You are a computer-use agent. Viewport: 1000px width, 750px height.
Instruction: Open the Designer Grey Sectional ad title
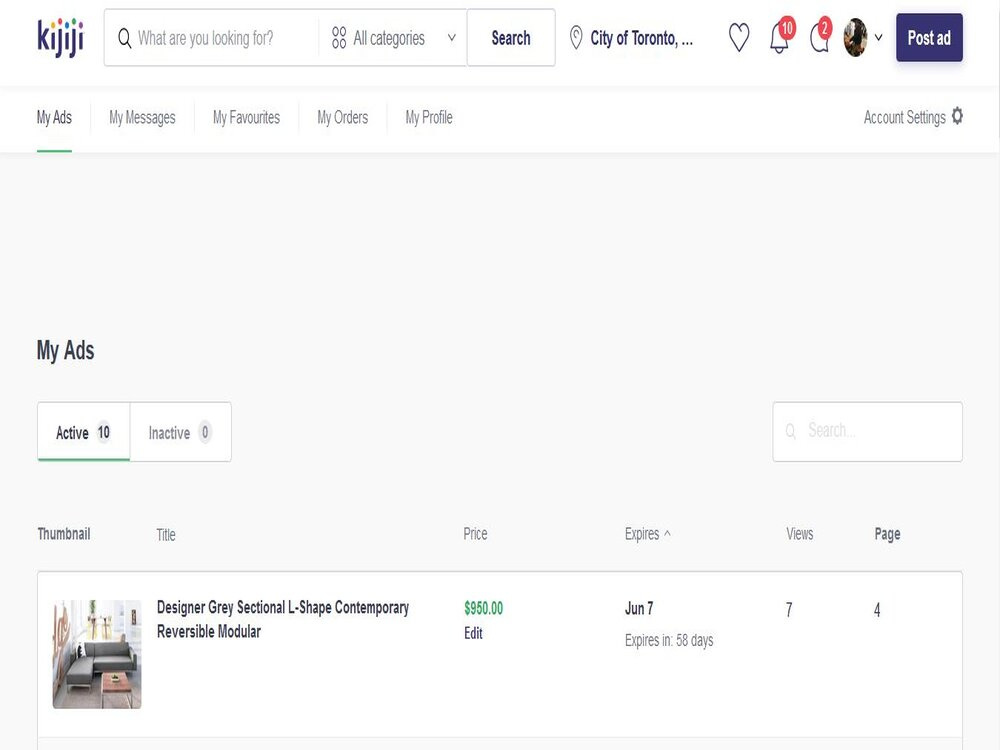click(x=283, y=619)
